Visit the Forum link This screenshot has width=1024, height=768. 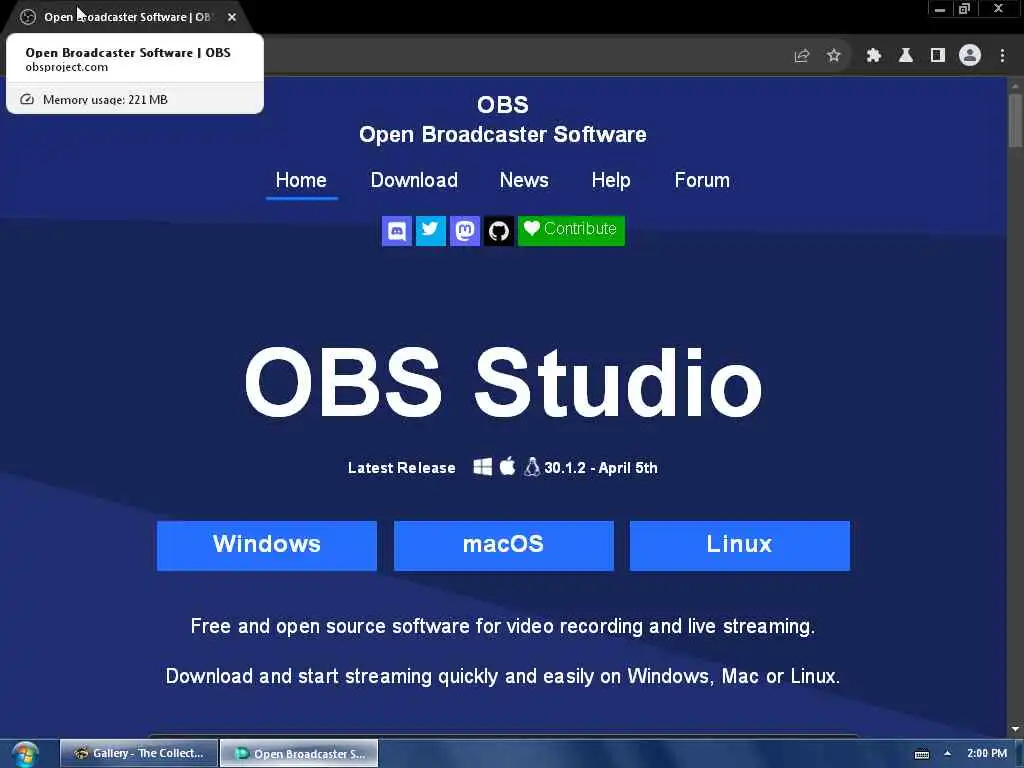tap(702, 180)
